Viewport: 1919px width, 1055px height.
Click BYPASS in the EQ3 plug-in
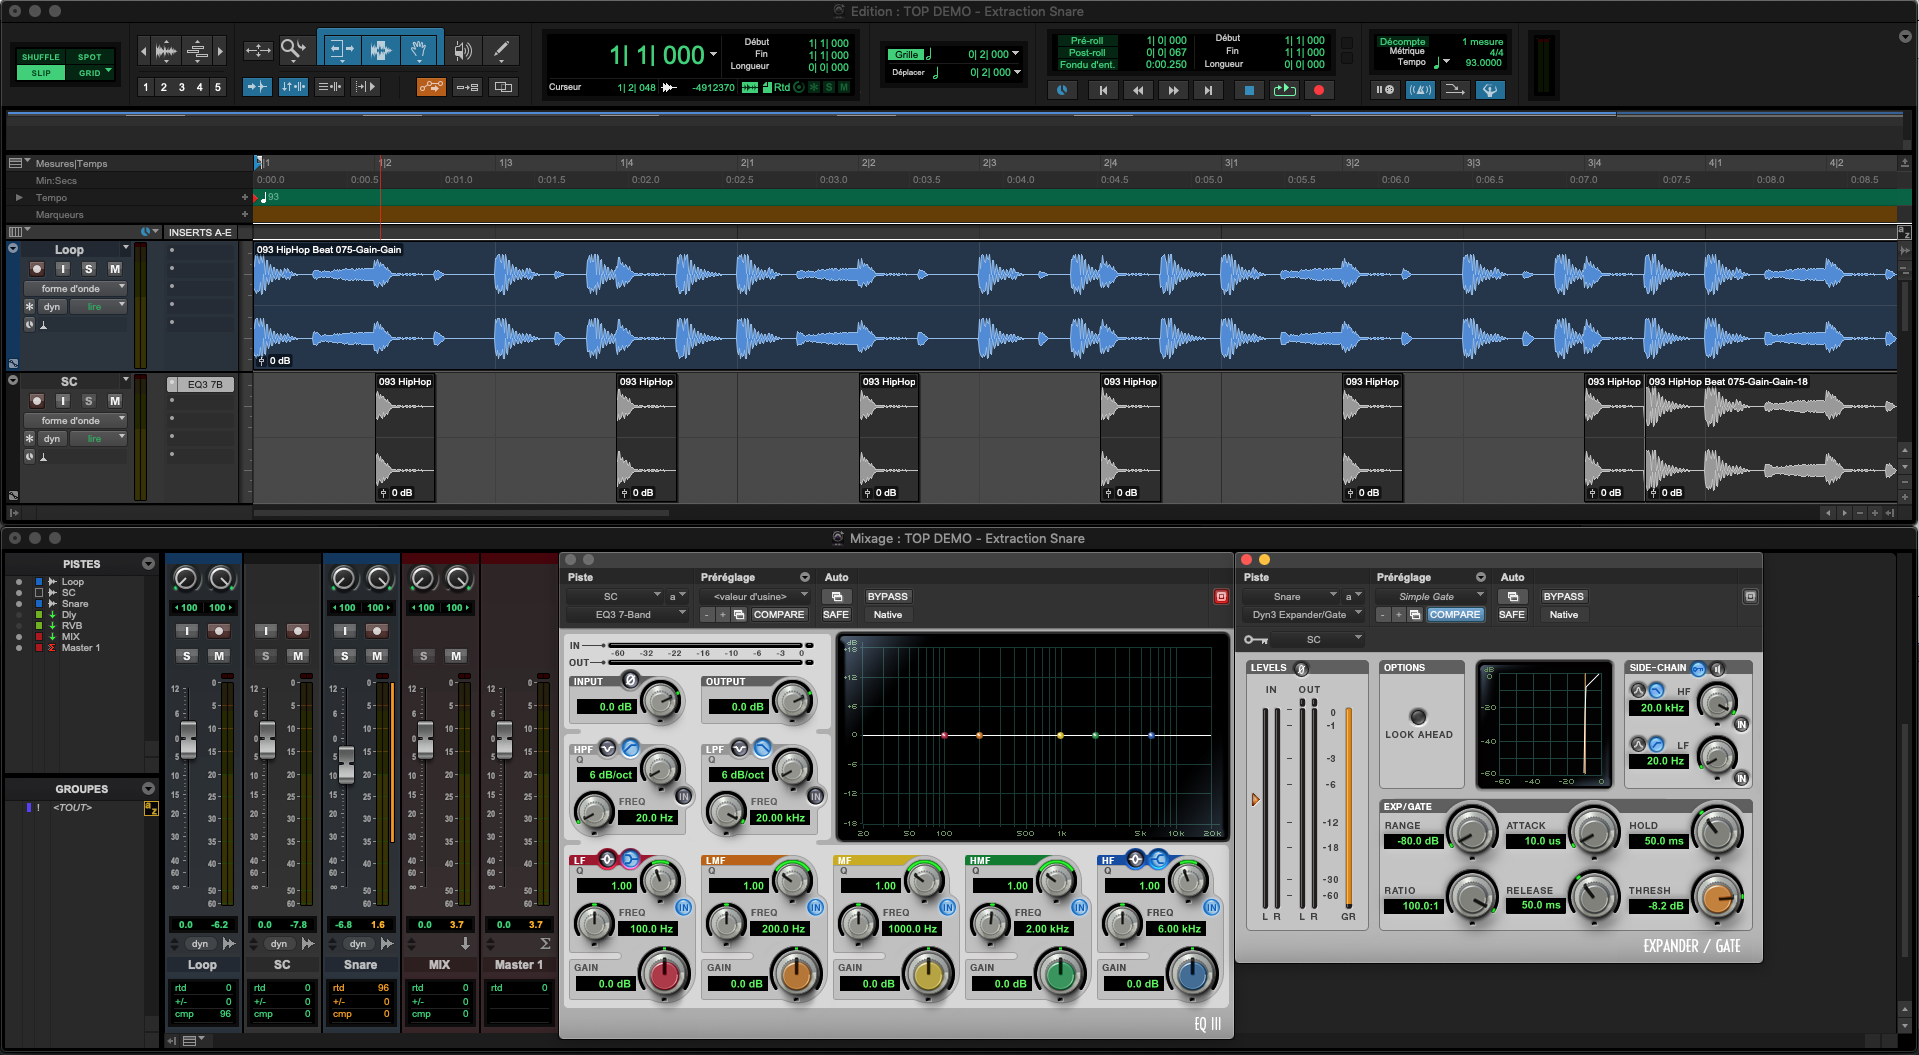(x=887, y=597)
